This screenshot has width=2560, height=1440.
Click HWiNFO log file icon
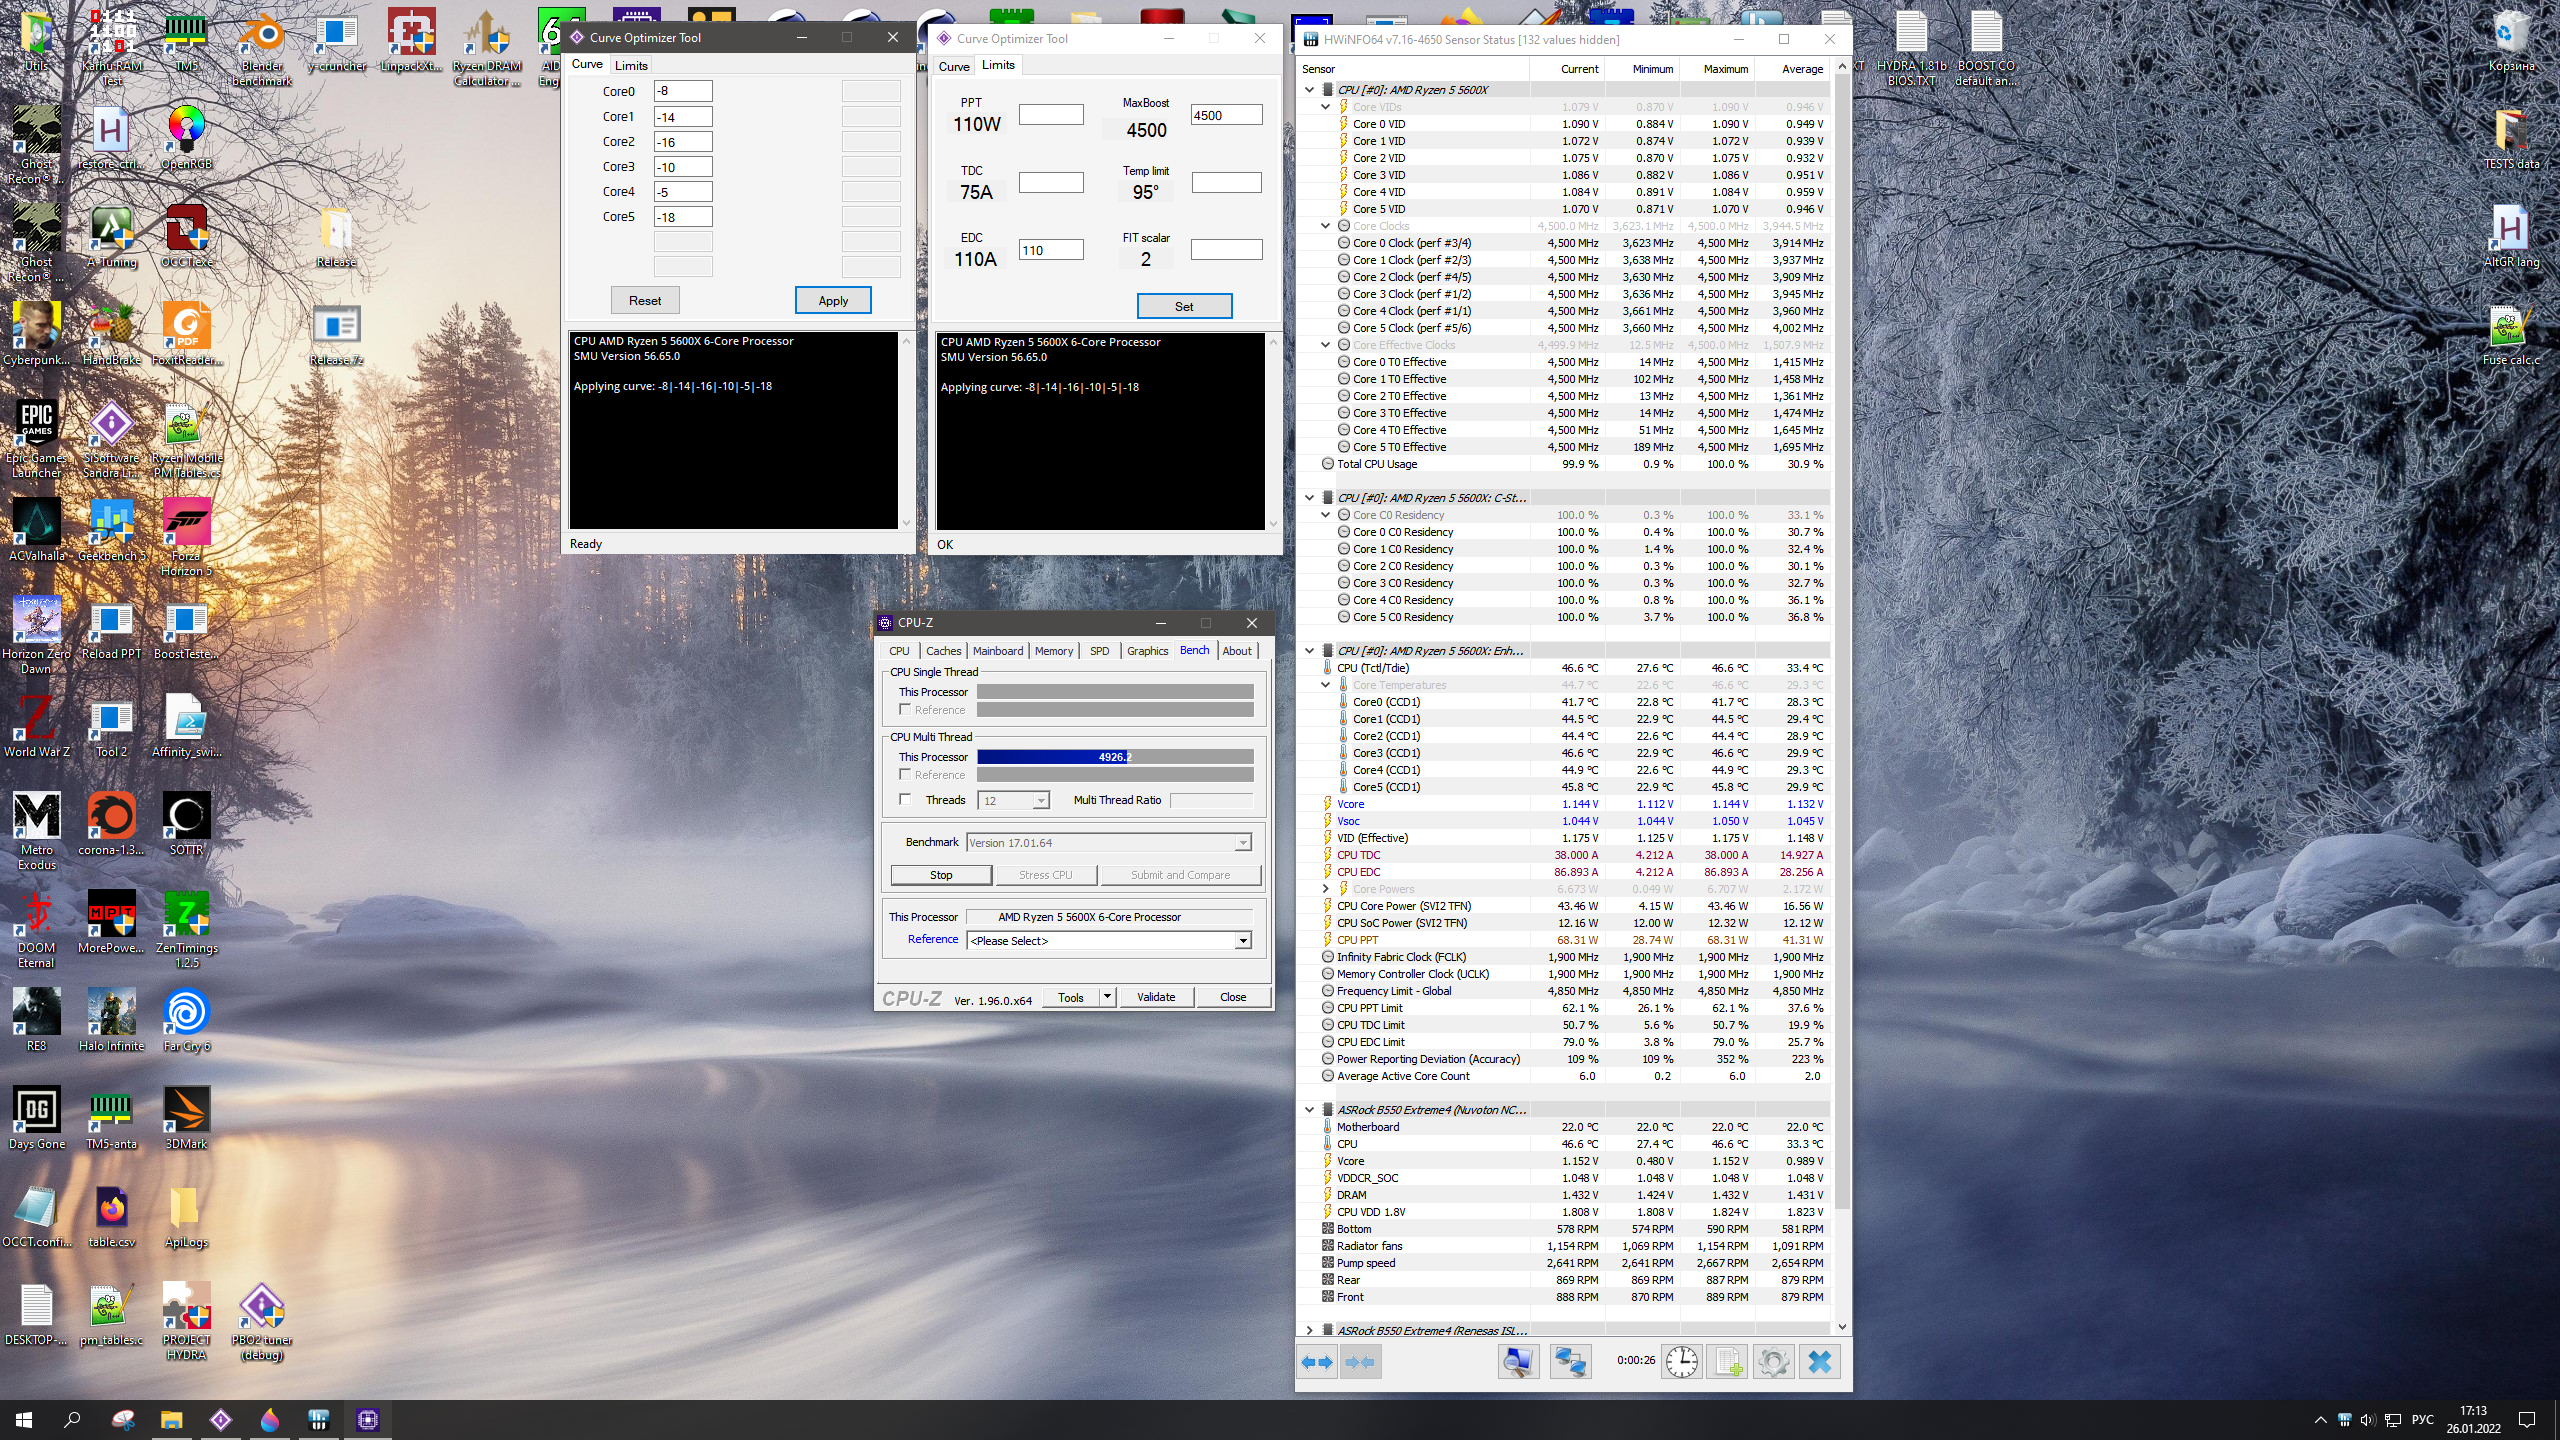pyautogui.click(x=1728, y=1362)
